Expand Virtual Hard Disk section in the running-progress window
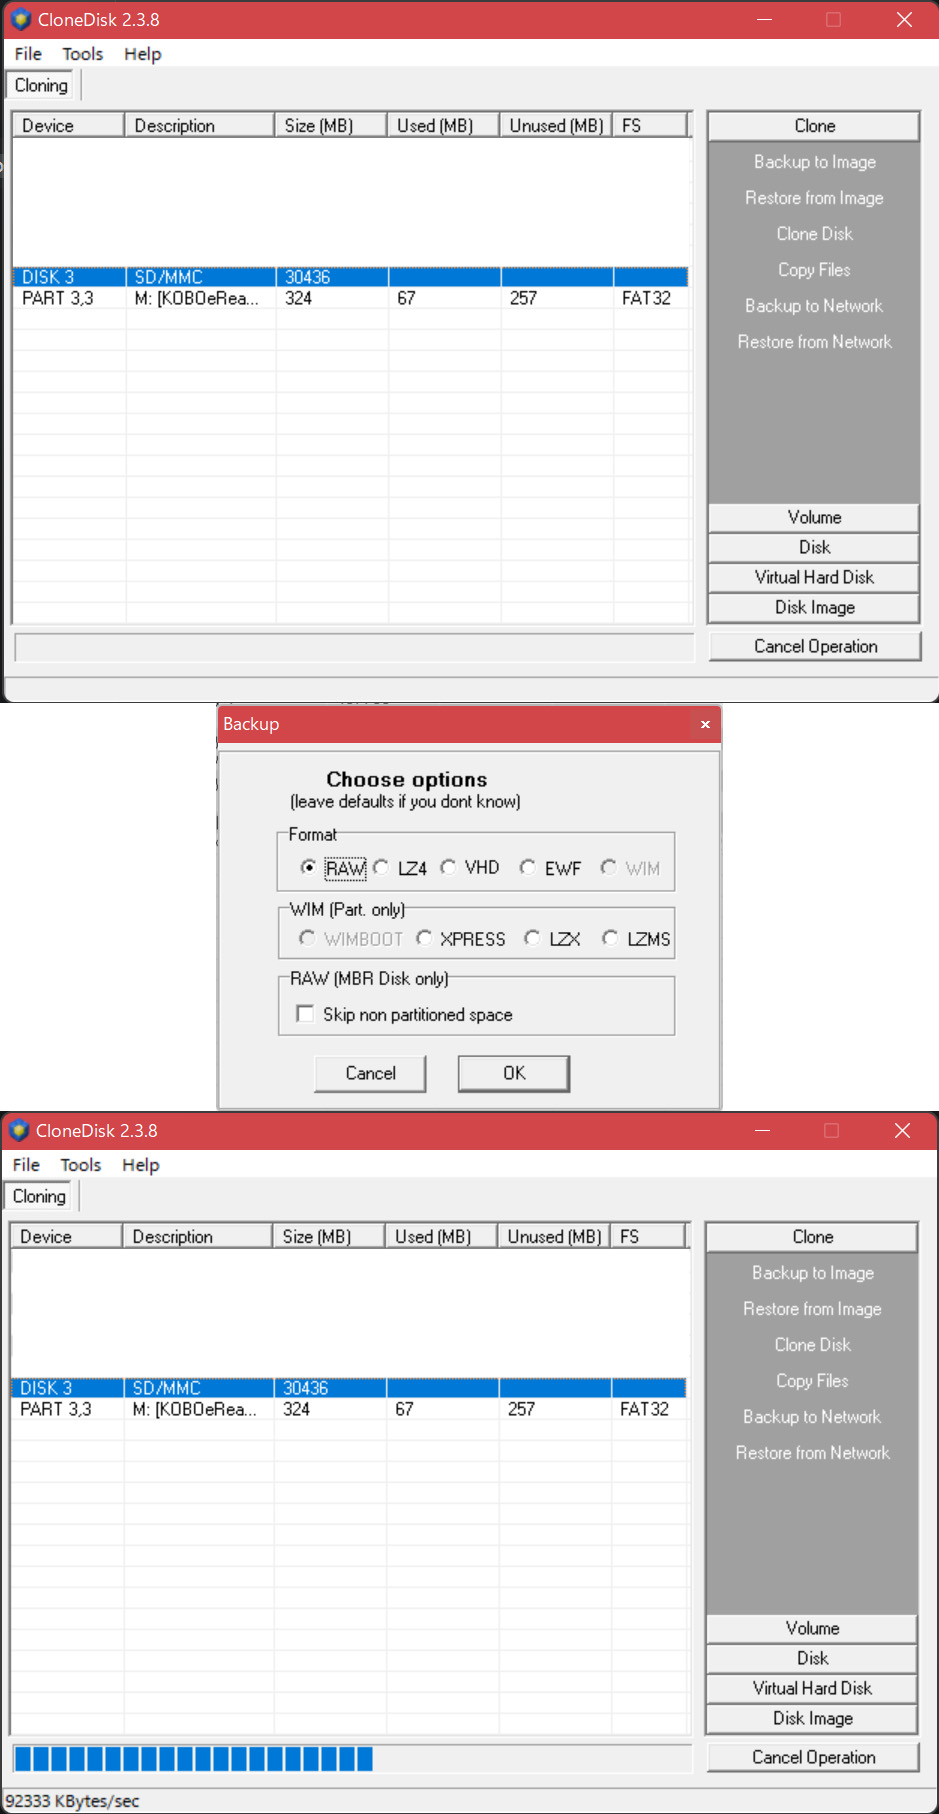Viewport: 939px width, 1814px height. pos(812,1688)
